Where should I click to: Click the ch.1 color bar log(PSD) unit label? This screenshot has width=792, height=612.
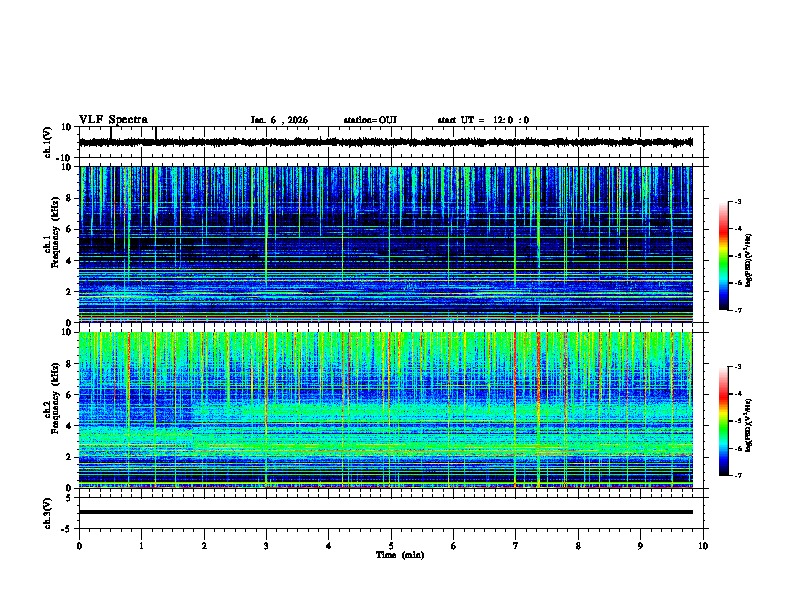pyautogui.click(x=748, y=260)
